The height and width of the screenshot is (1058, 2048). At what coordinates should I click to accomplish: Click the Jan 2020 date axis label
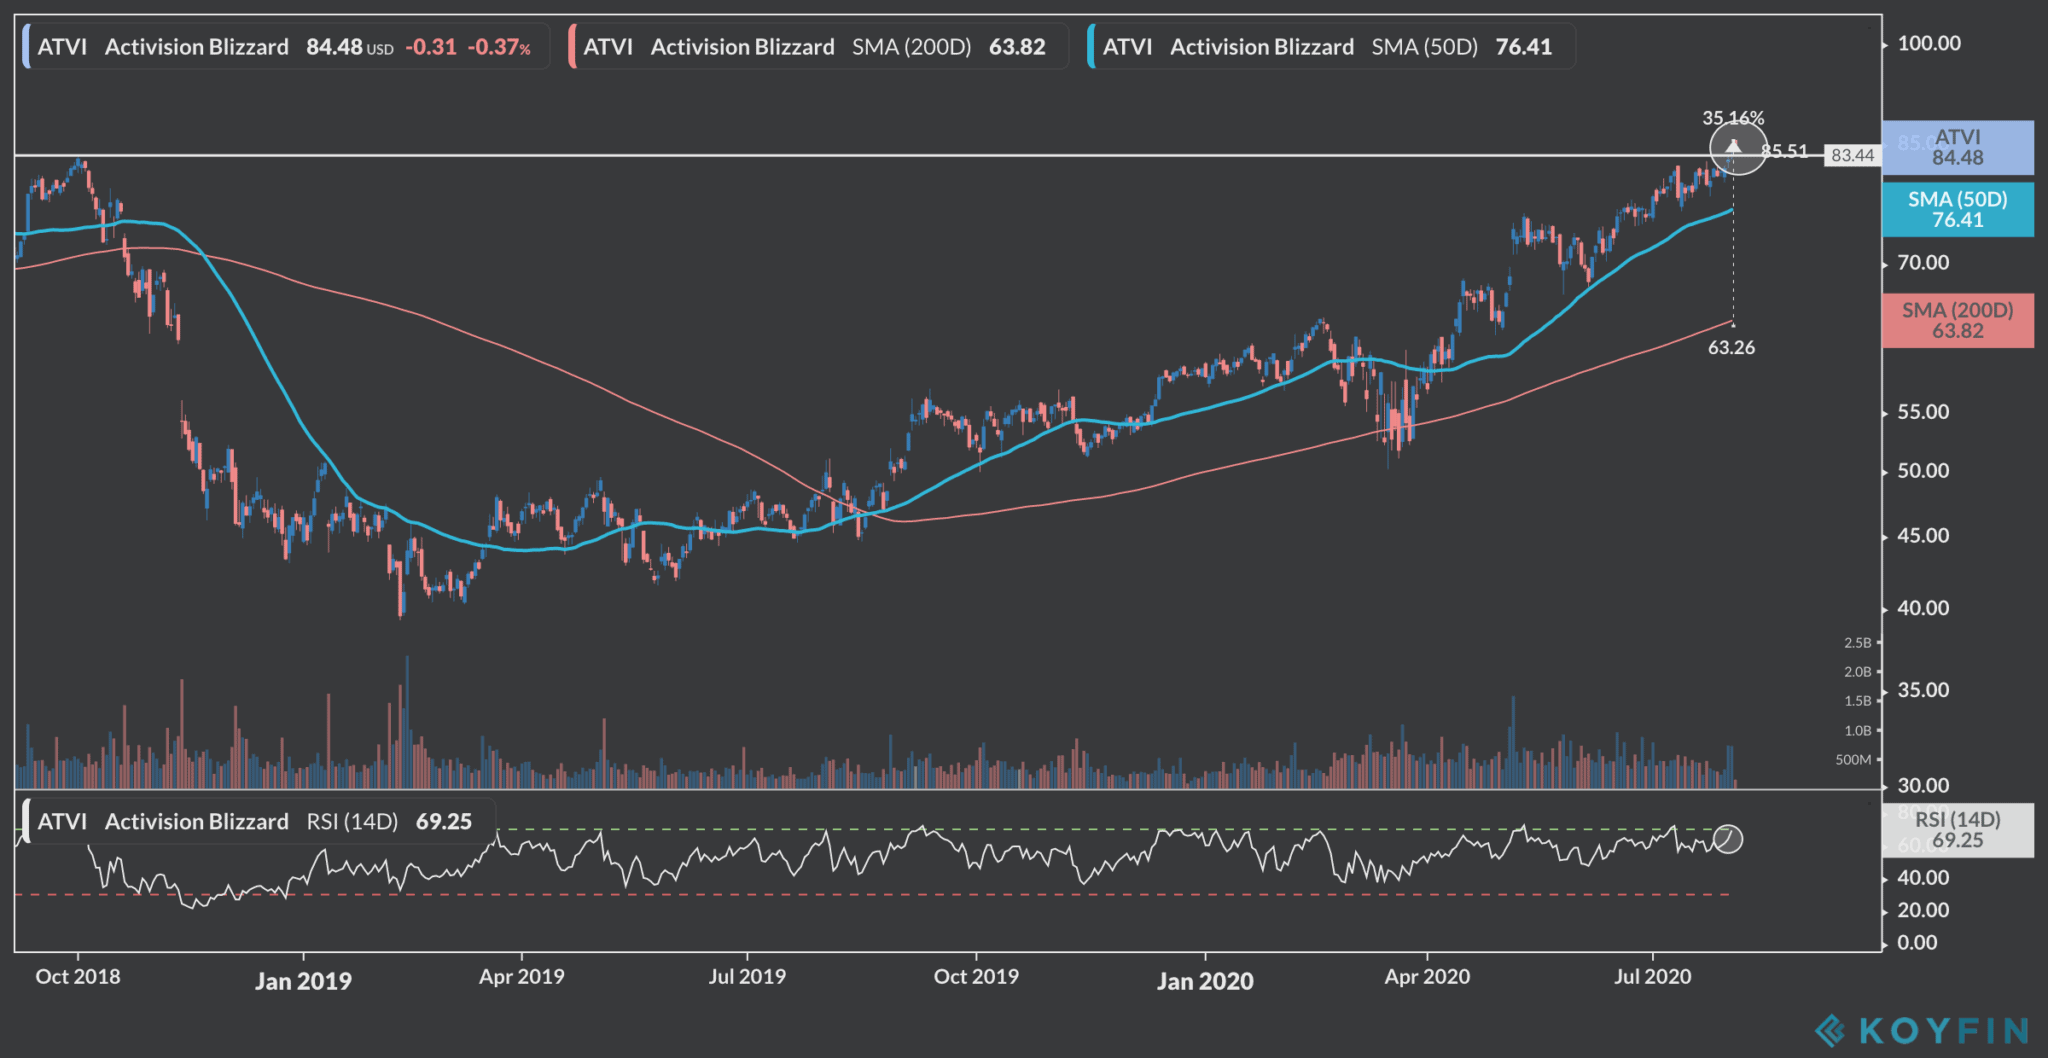click(x=1205, y=981)
